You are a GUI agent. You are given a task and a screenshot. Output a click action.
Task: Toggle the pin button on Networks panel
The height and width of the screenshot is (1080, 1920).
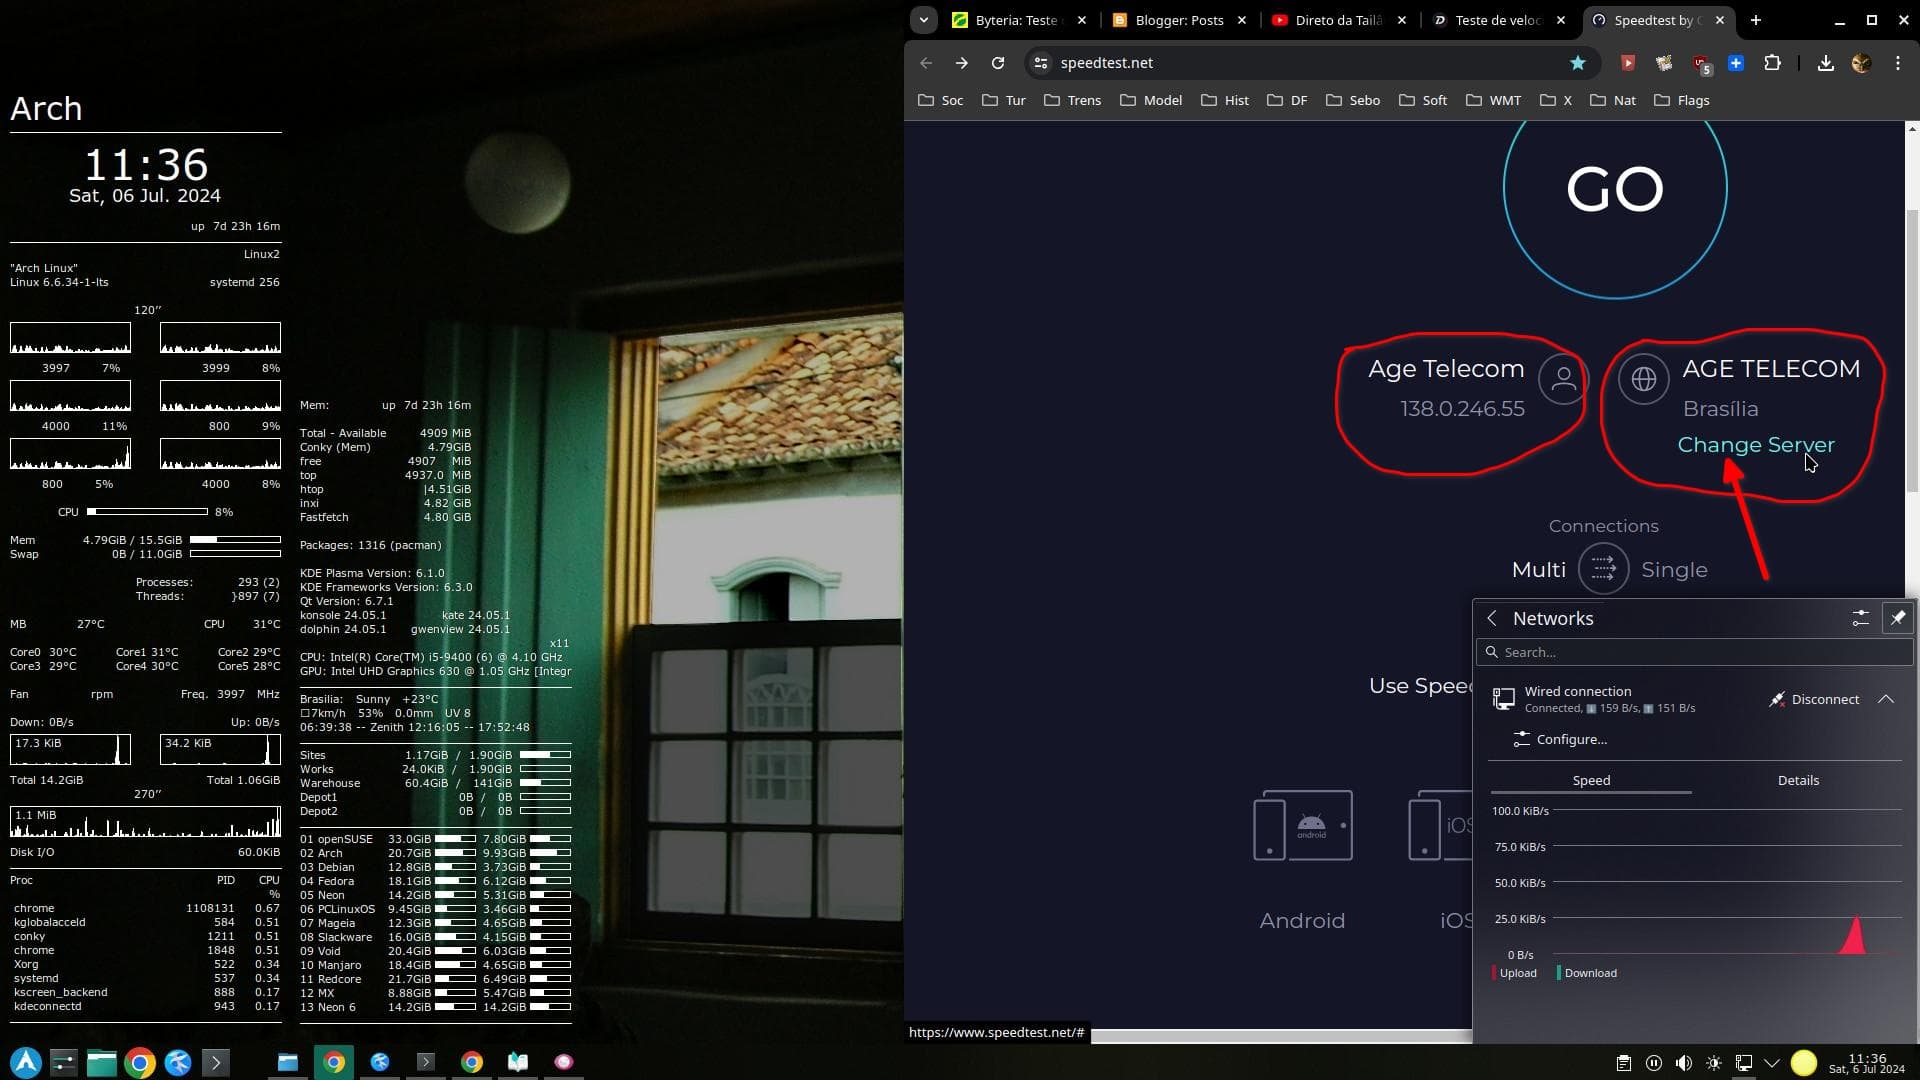(x=1897, y=618)
